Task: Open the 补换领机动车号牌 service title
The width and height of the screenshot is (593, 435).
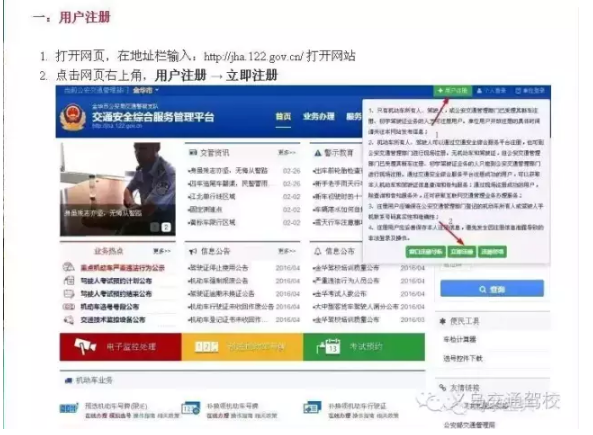Action: pyautogui.click(x=232, y=406)
